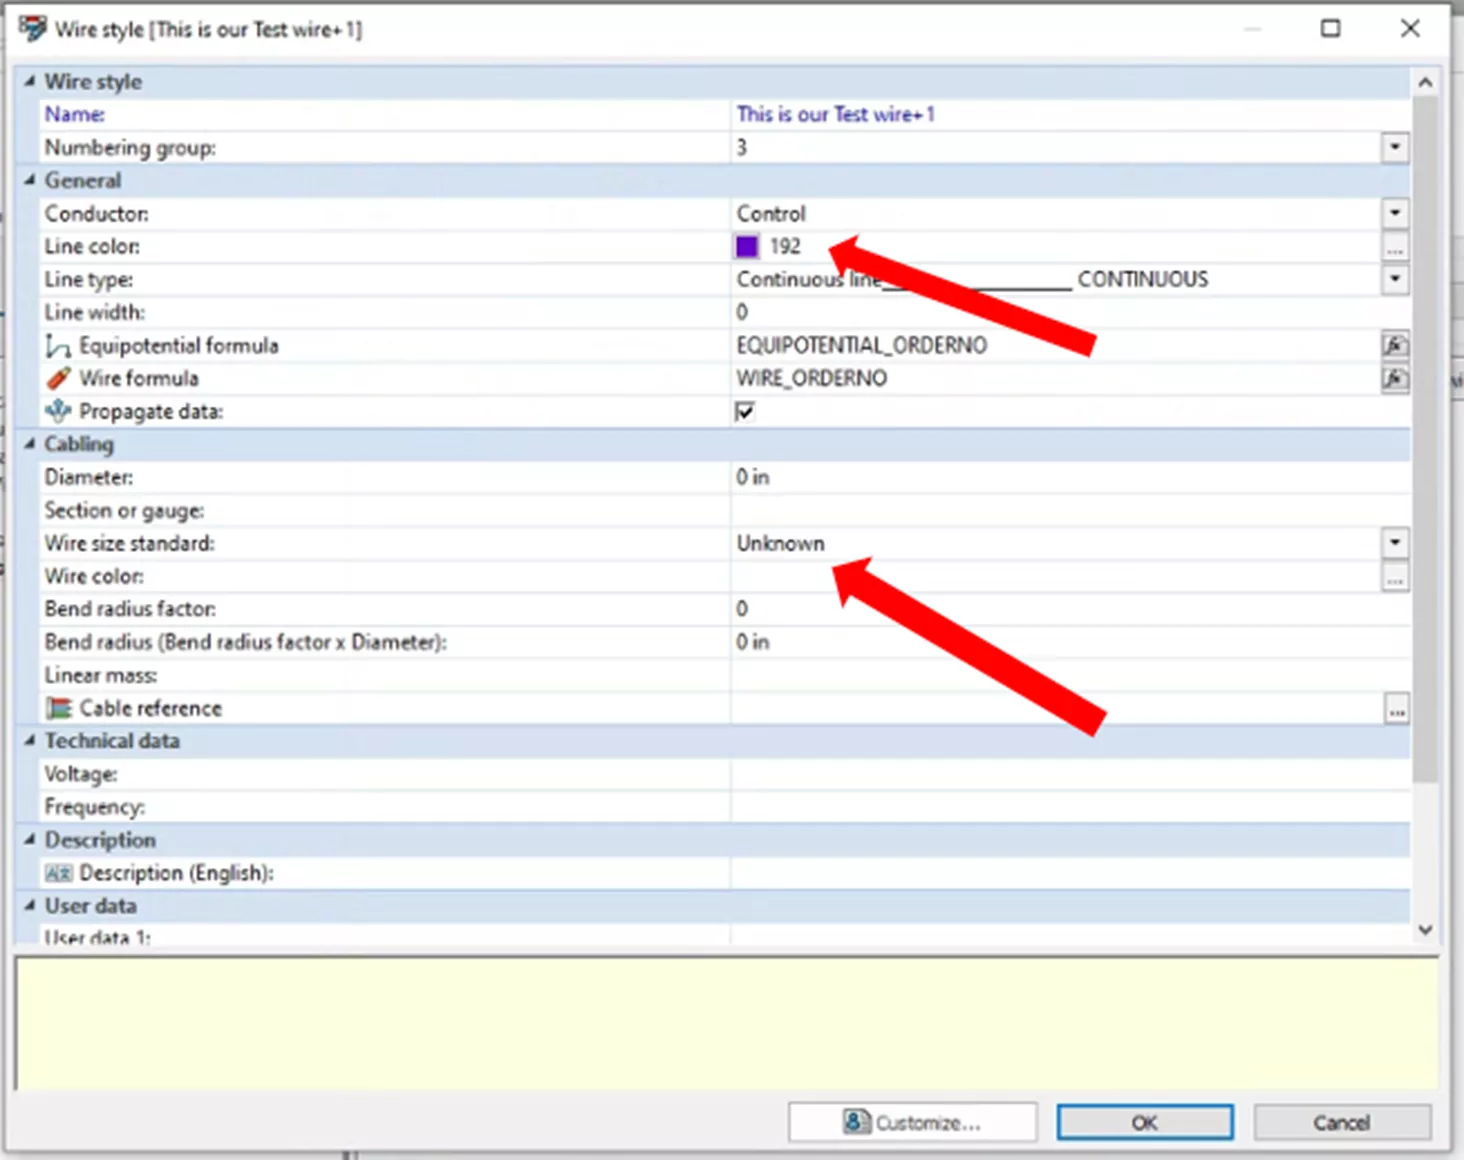Open the Line type dropdown
Screen dimensions: 1464x1160
[x=1395, y=279]
